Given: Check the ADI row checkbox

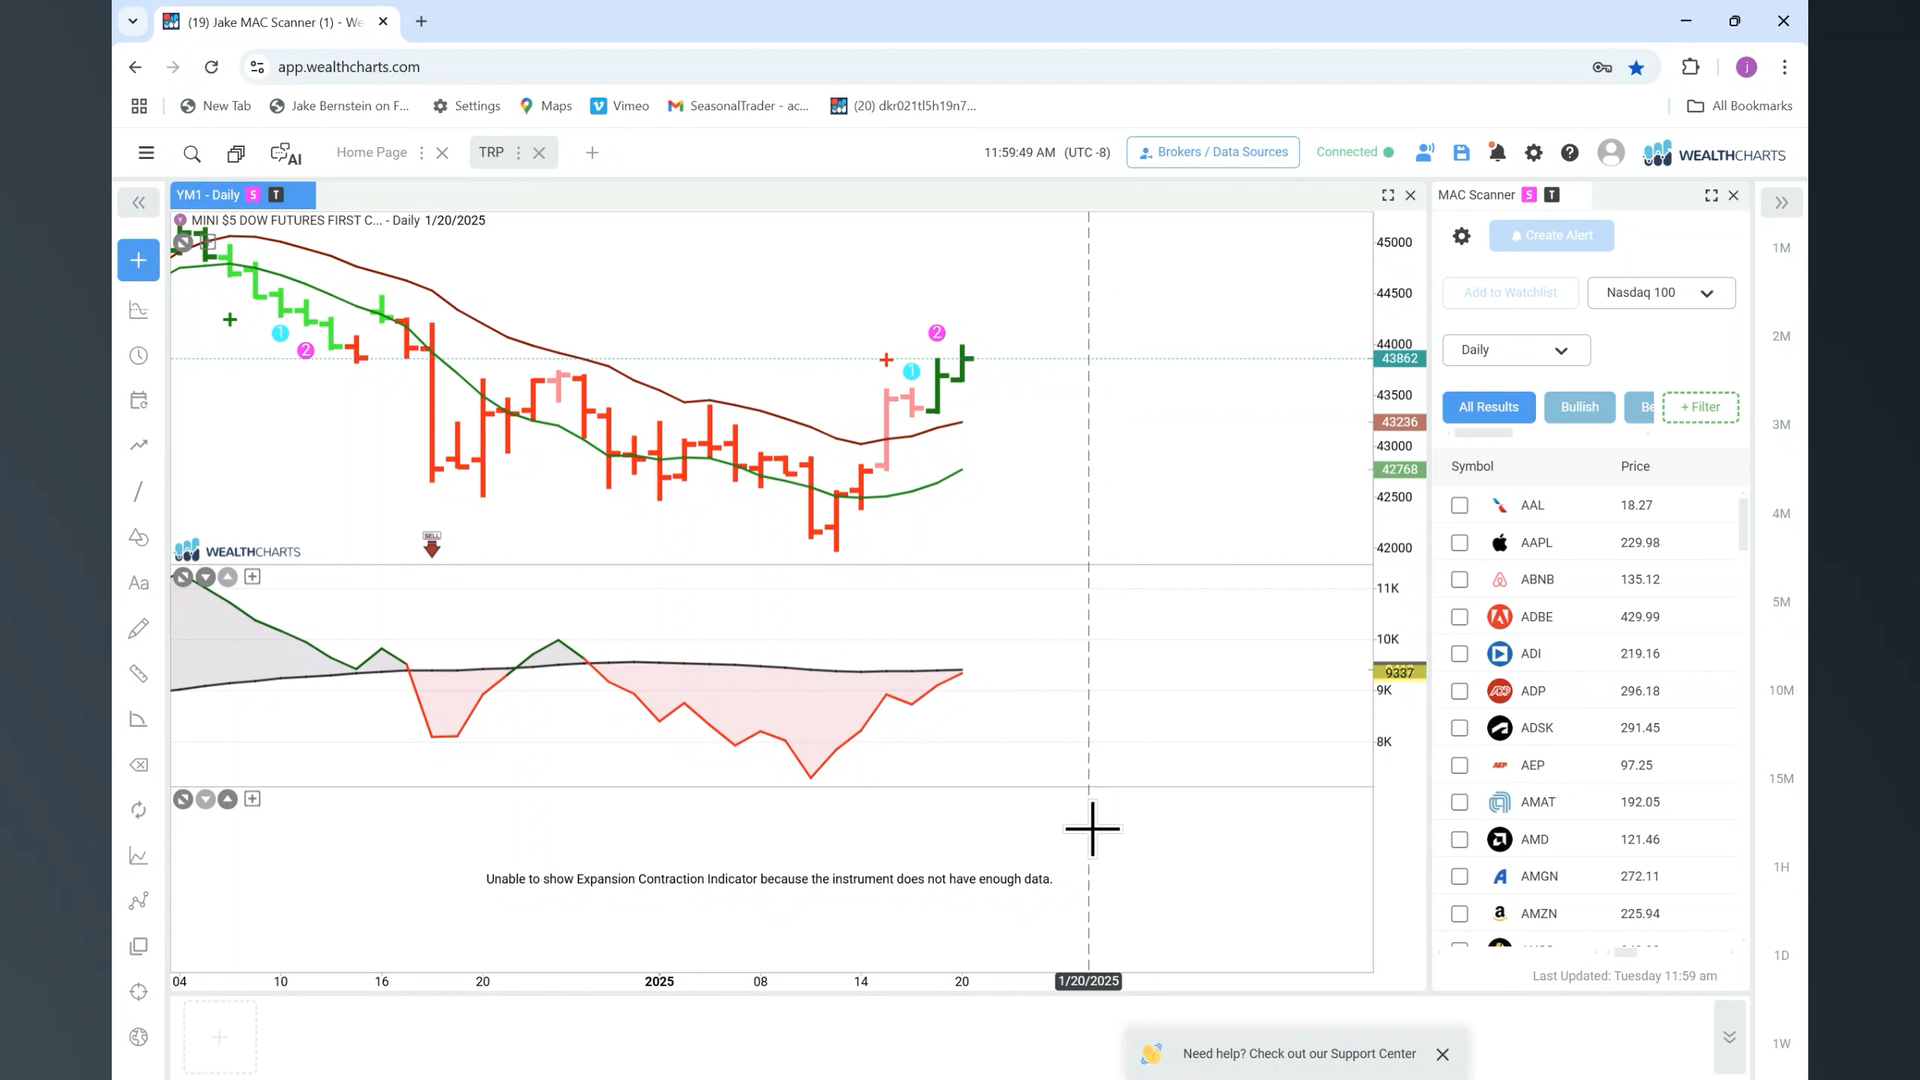Looking at the screenshot, I should 1459,654.
